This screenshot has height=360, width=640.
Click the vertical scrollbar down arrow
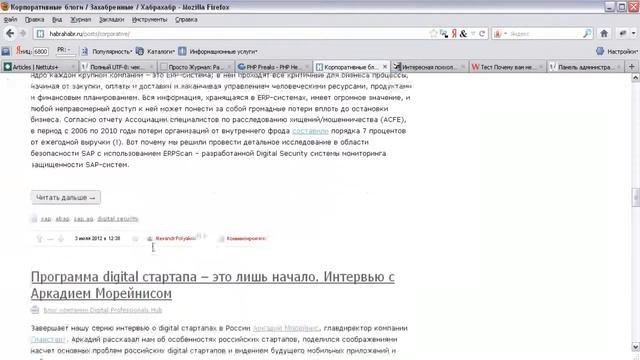coord(636,347)
